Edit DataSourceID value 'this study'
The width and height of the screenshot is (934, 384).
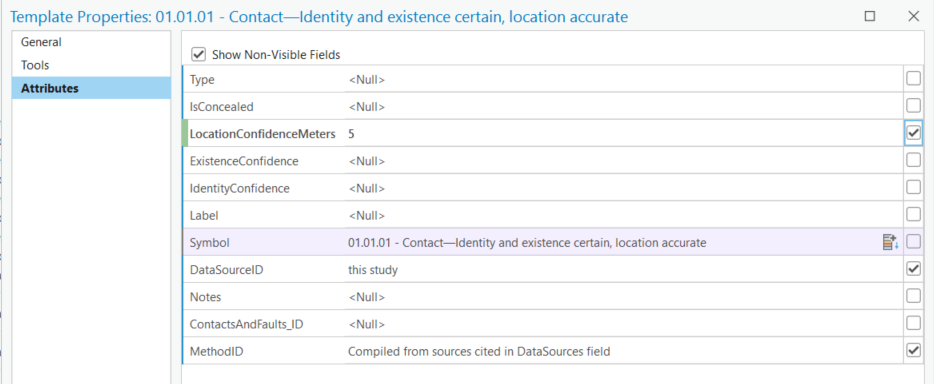point(623,270)
